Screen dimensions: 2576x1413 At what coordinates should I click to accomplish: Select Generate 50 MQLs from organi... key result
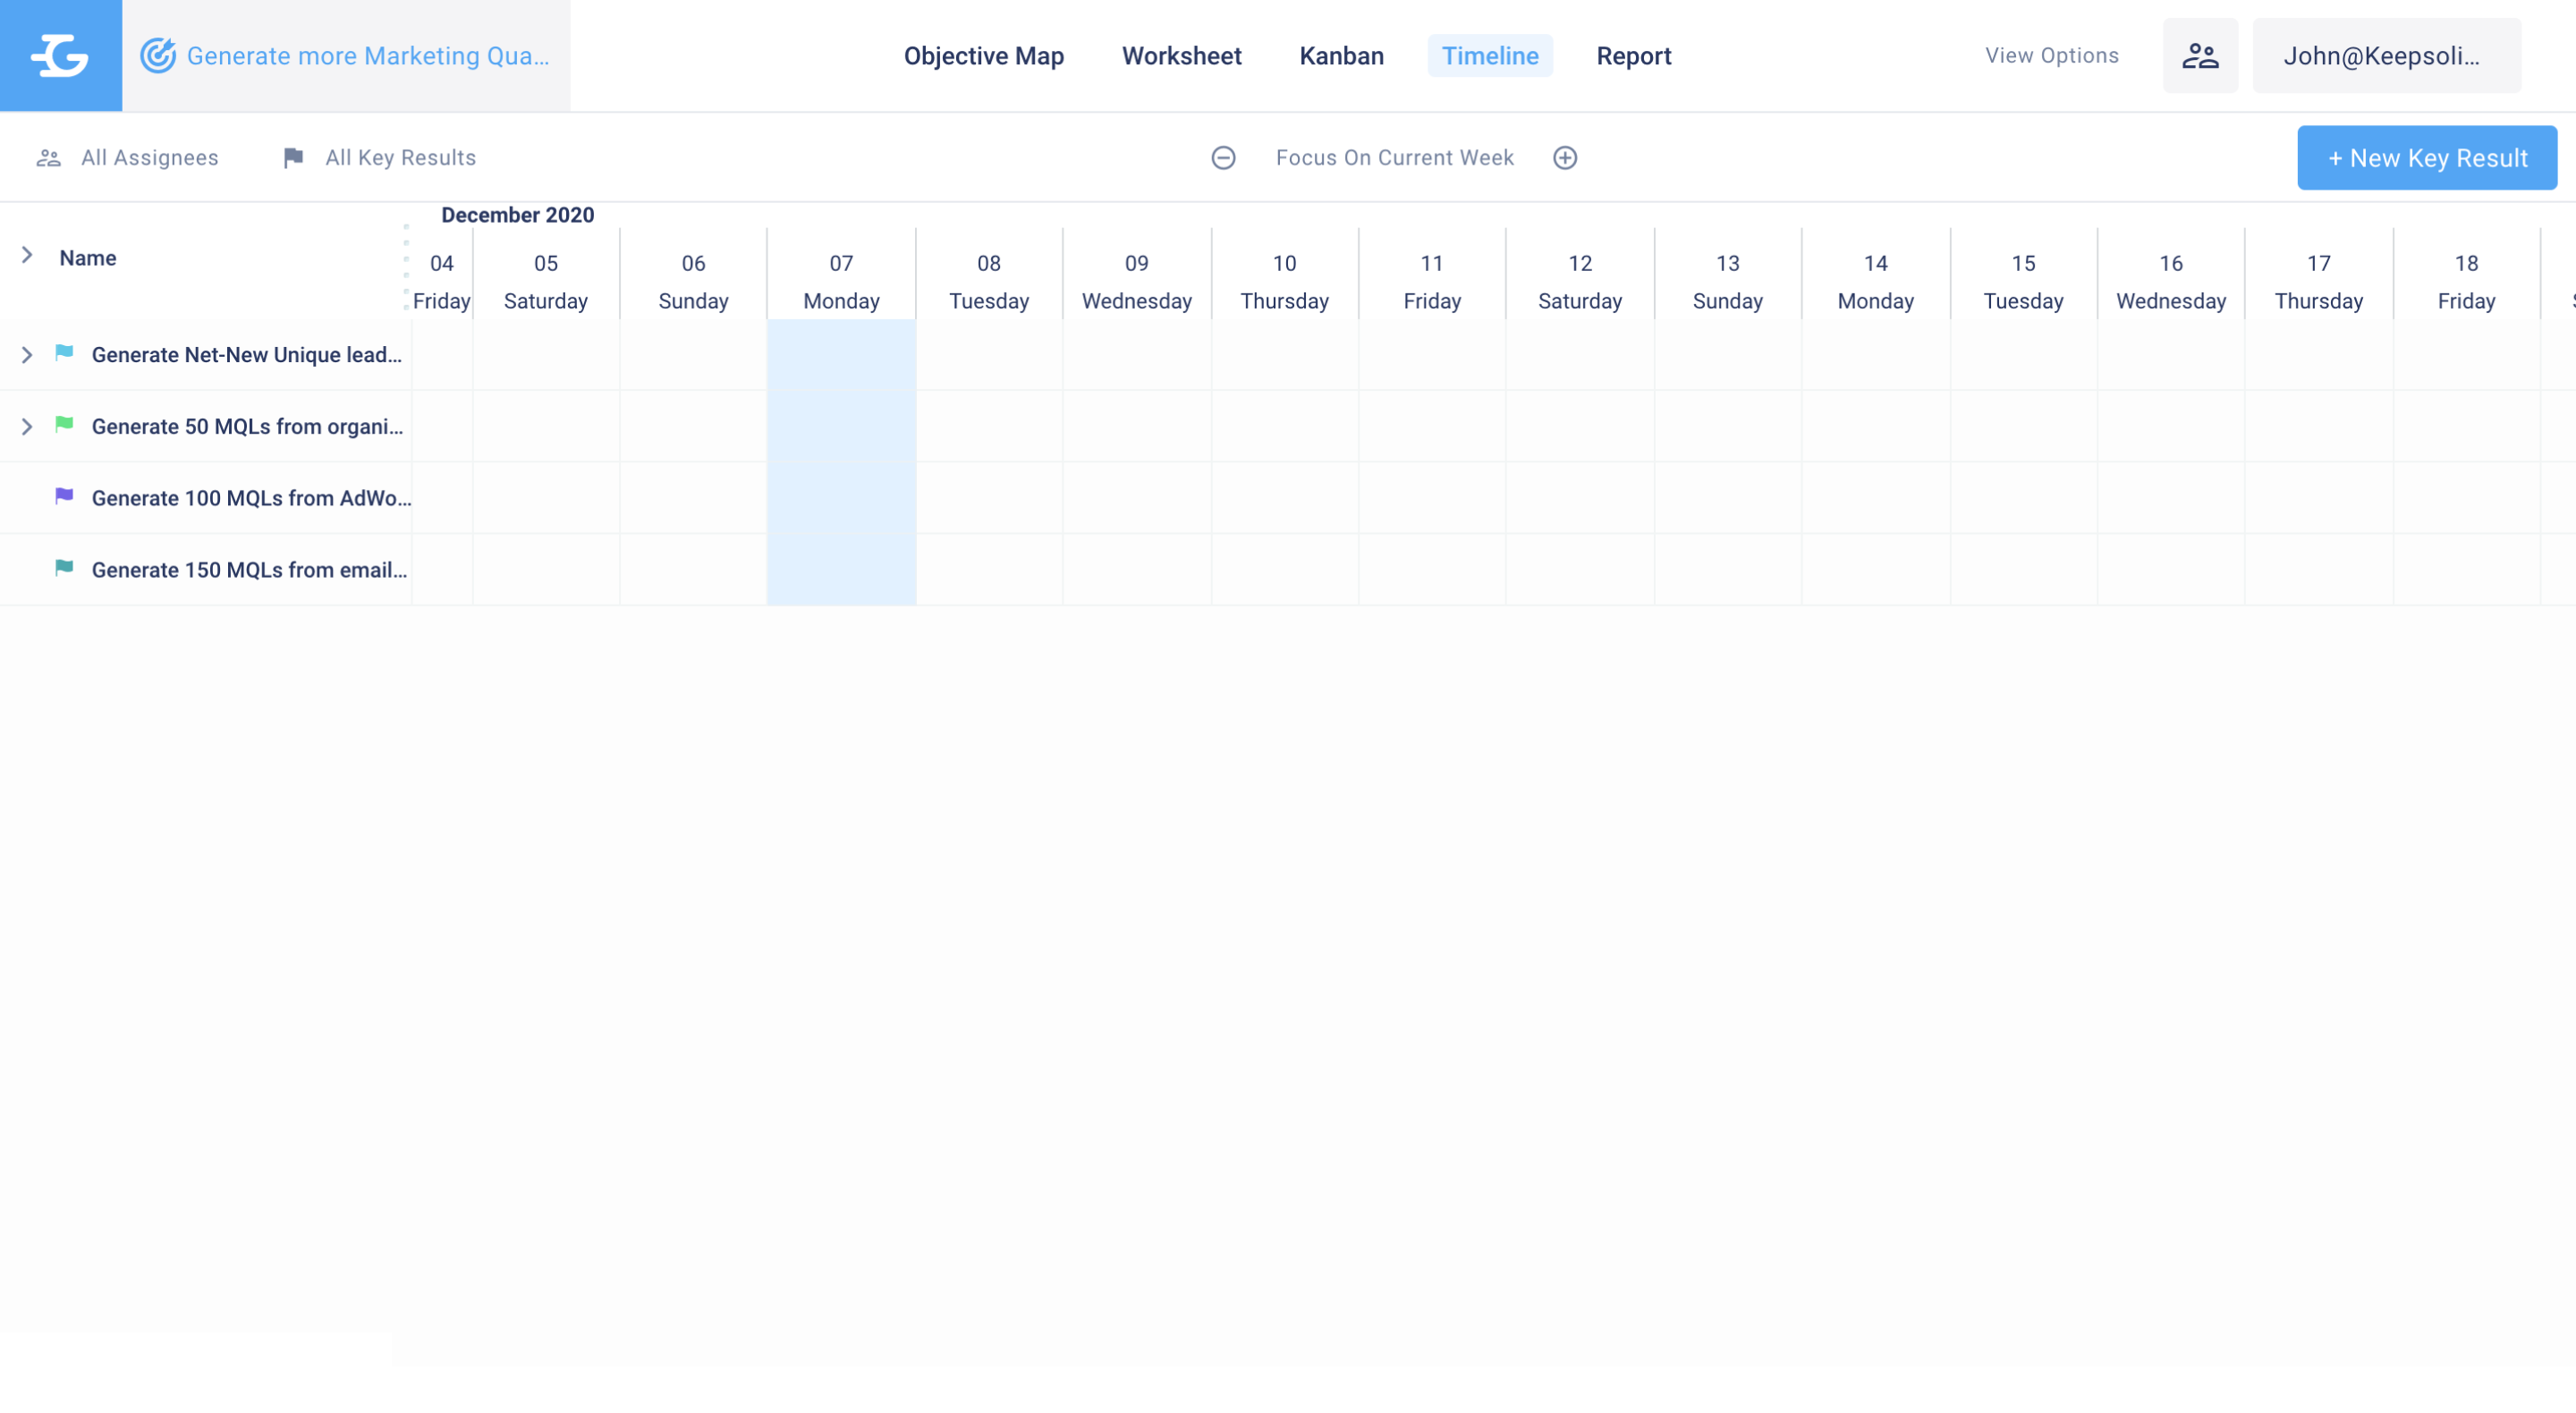(x=248, y=427)
